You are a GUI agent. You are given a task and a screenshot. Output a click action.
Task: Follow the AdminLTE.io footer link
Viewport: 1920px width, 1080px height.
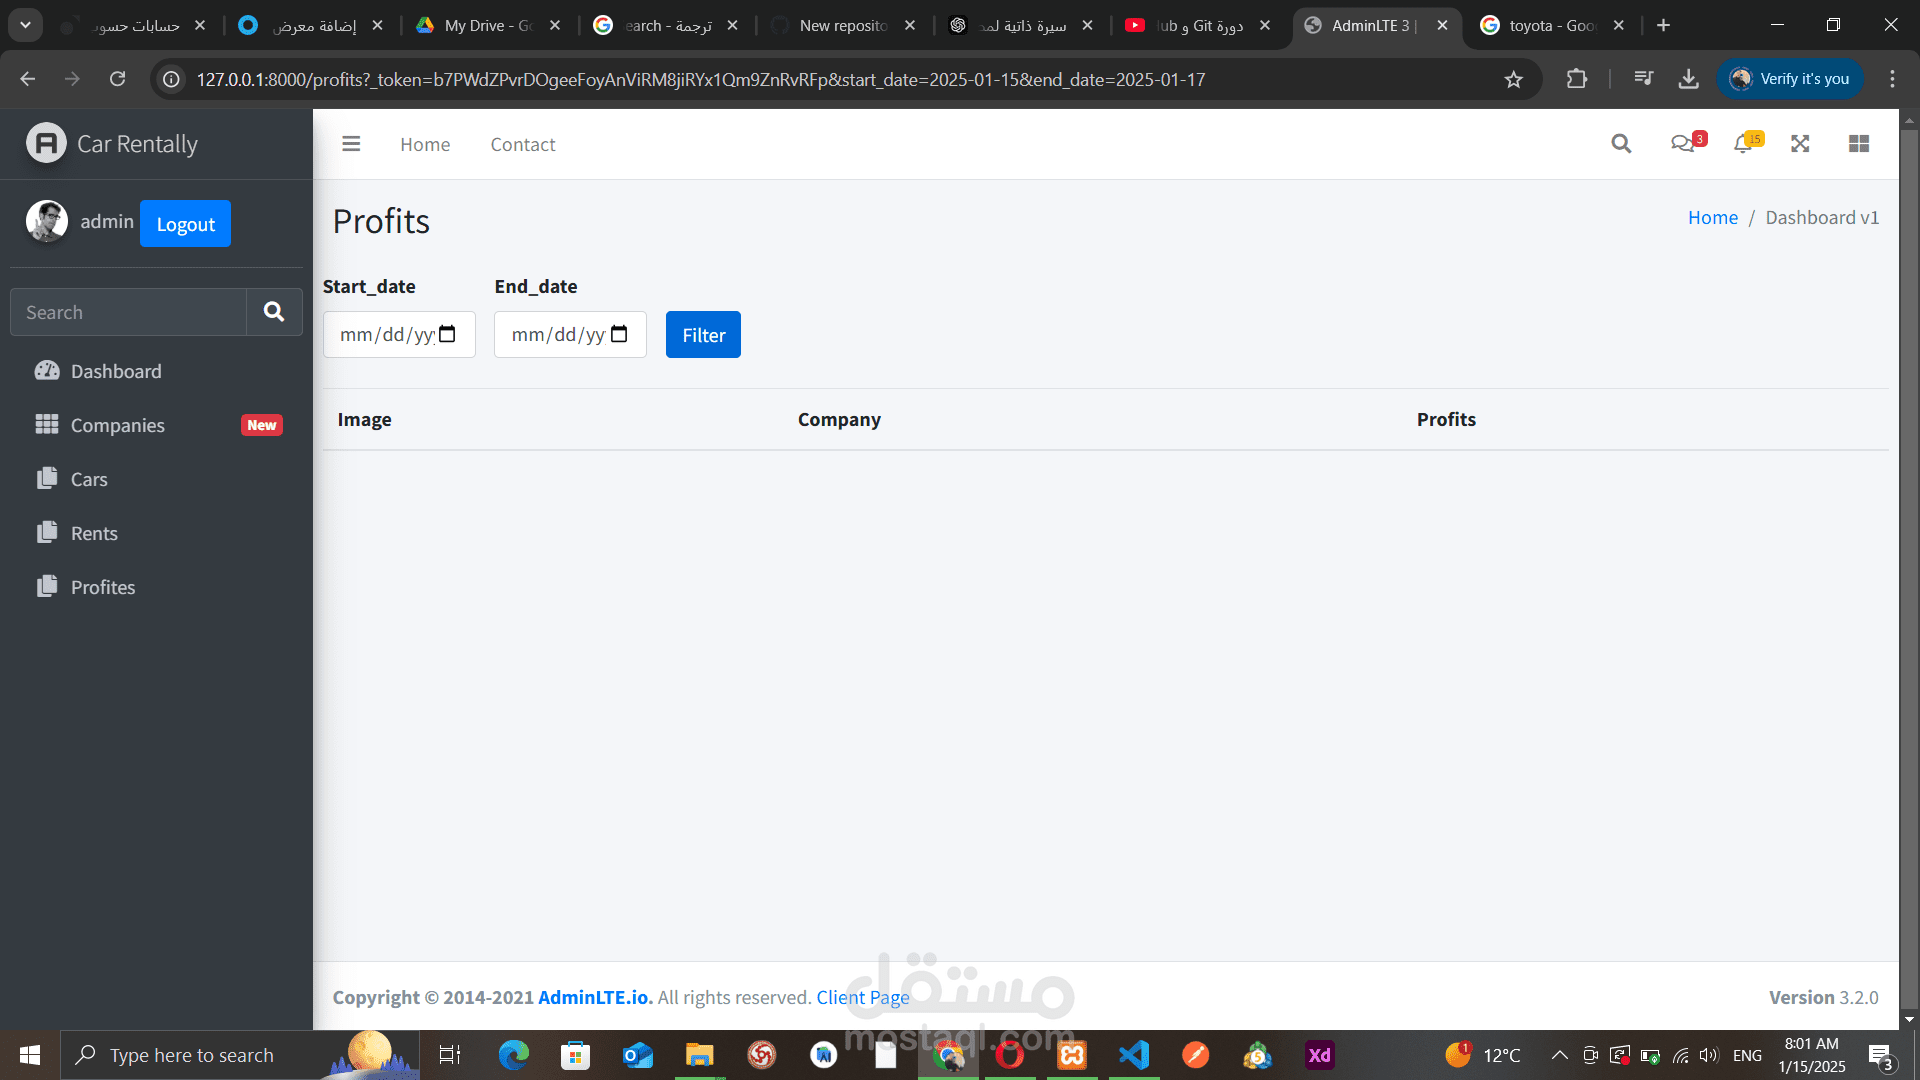click(x=594, y=997)
